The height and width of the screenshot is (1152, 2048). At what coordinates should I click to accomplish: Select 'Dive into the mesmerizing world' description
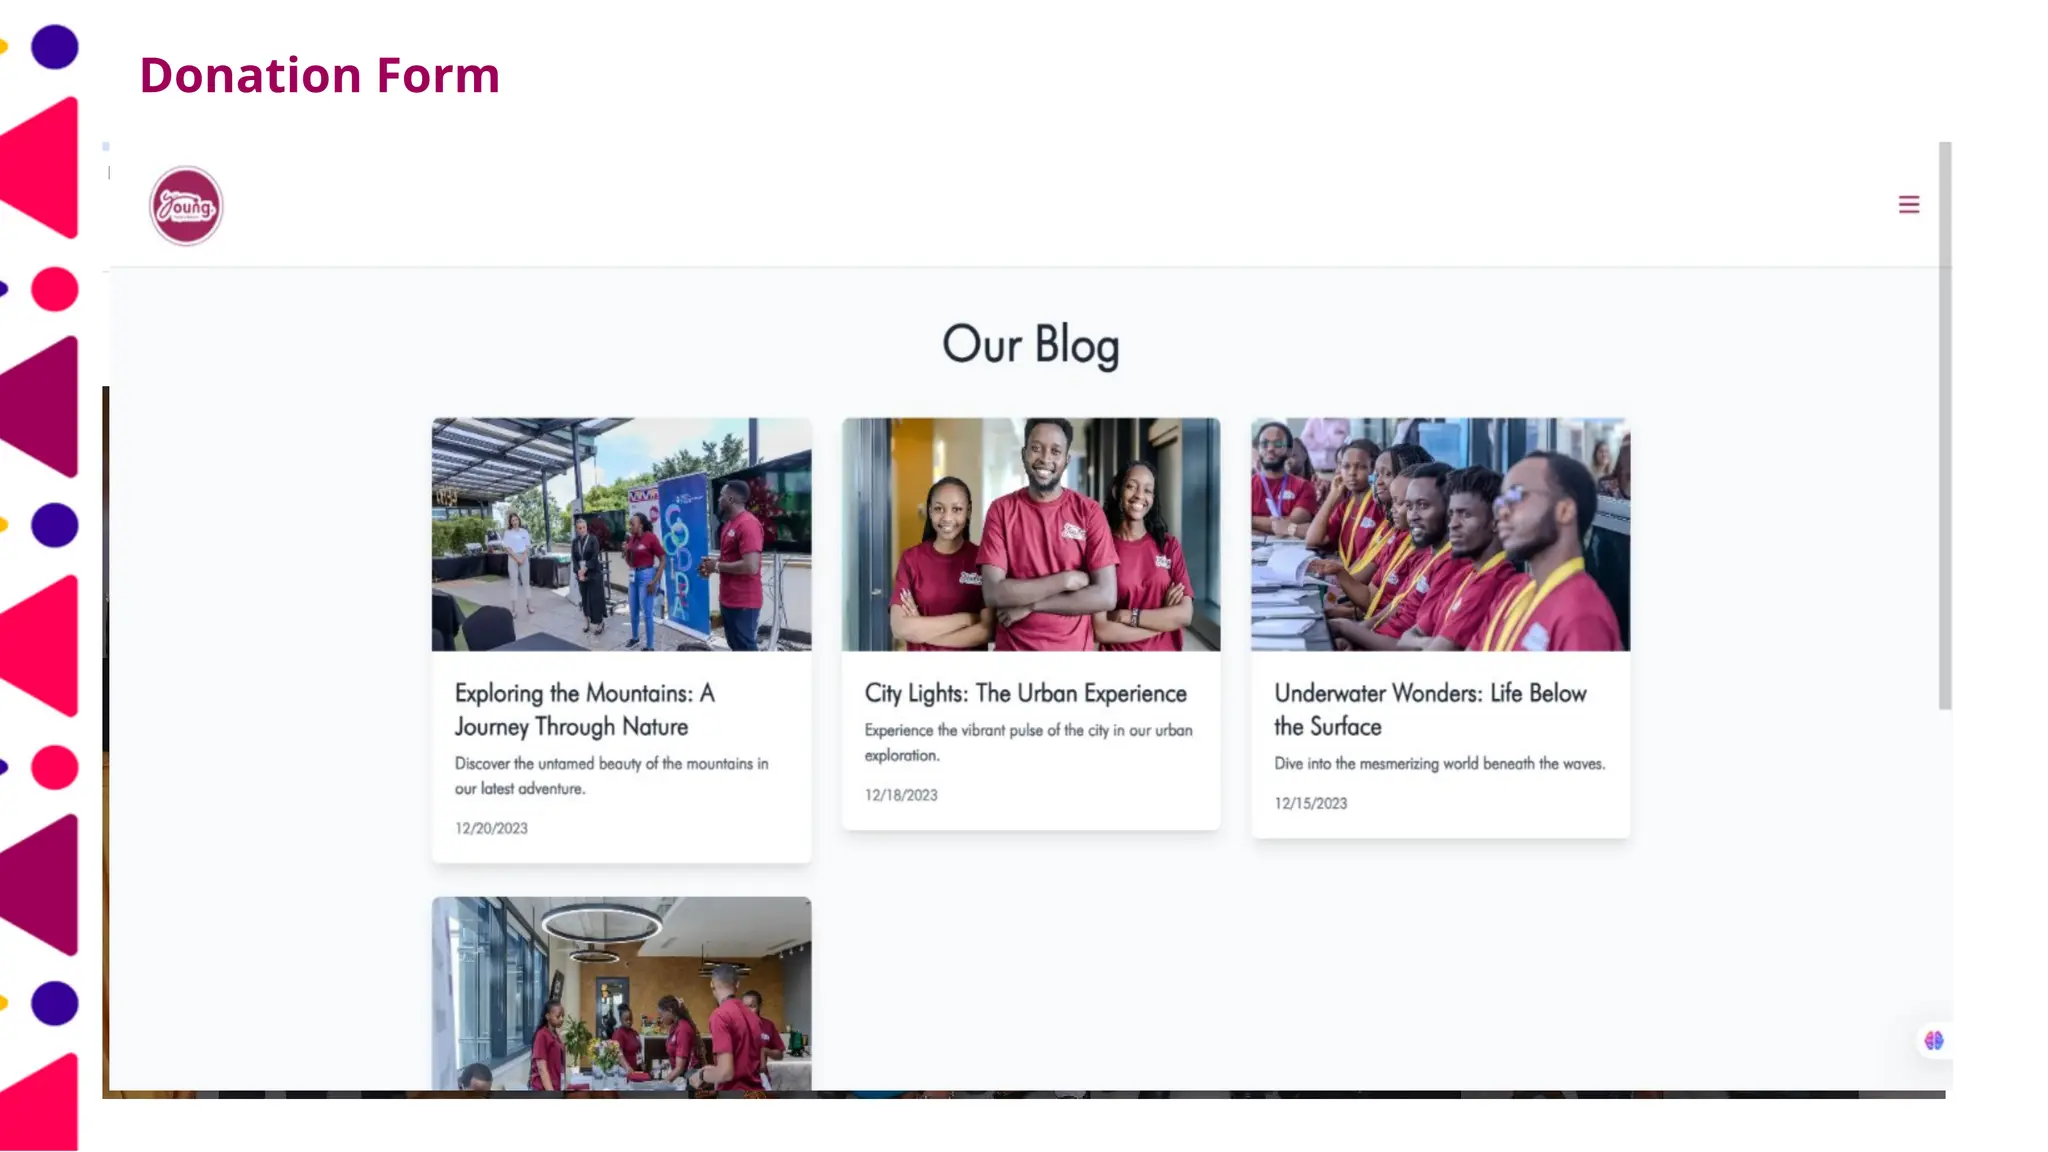coord(1440,764)
